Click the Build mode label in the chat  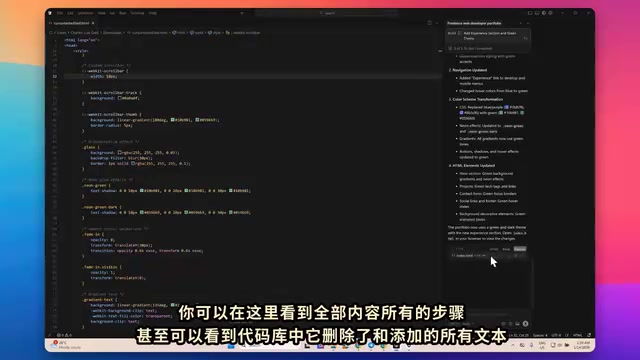tap(451, 33)
